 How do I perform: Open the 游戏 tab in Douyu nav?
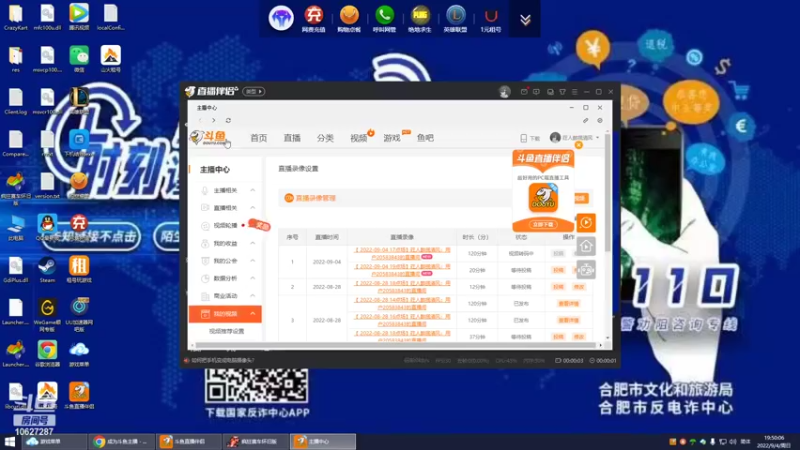pos(392,138)
